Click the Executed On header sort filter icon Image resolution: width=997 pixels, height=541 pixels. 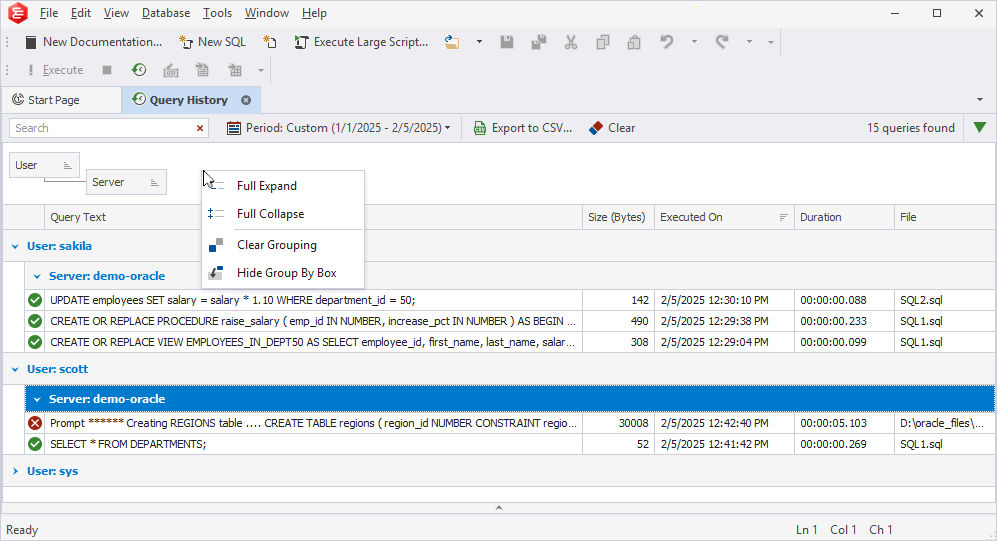[x=783, y=217]
